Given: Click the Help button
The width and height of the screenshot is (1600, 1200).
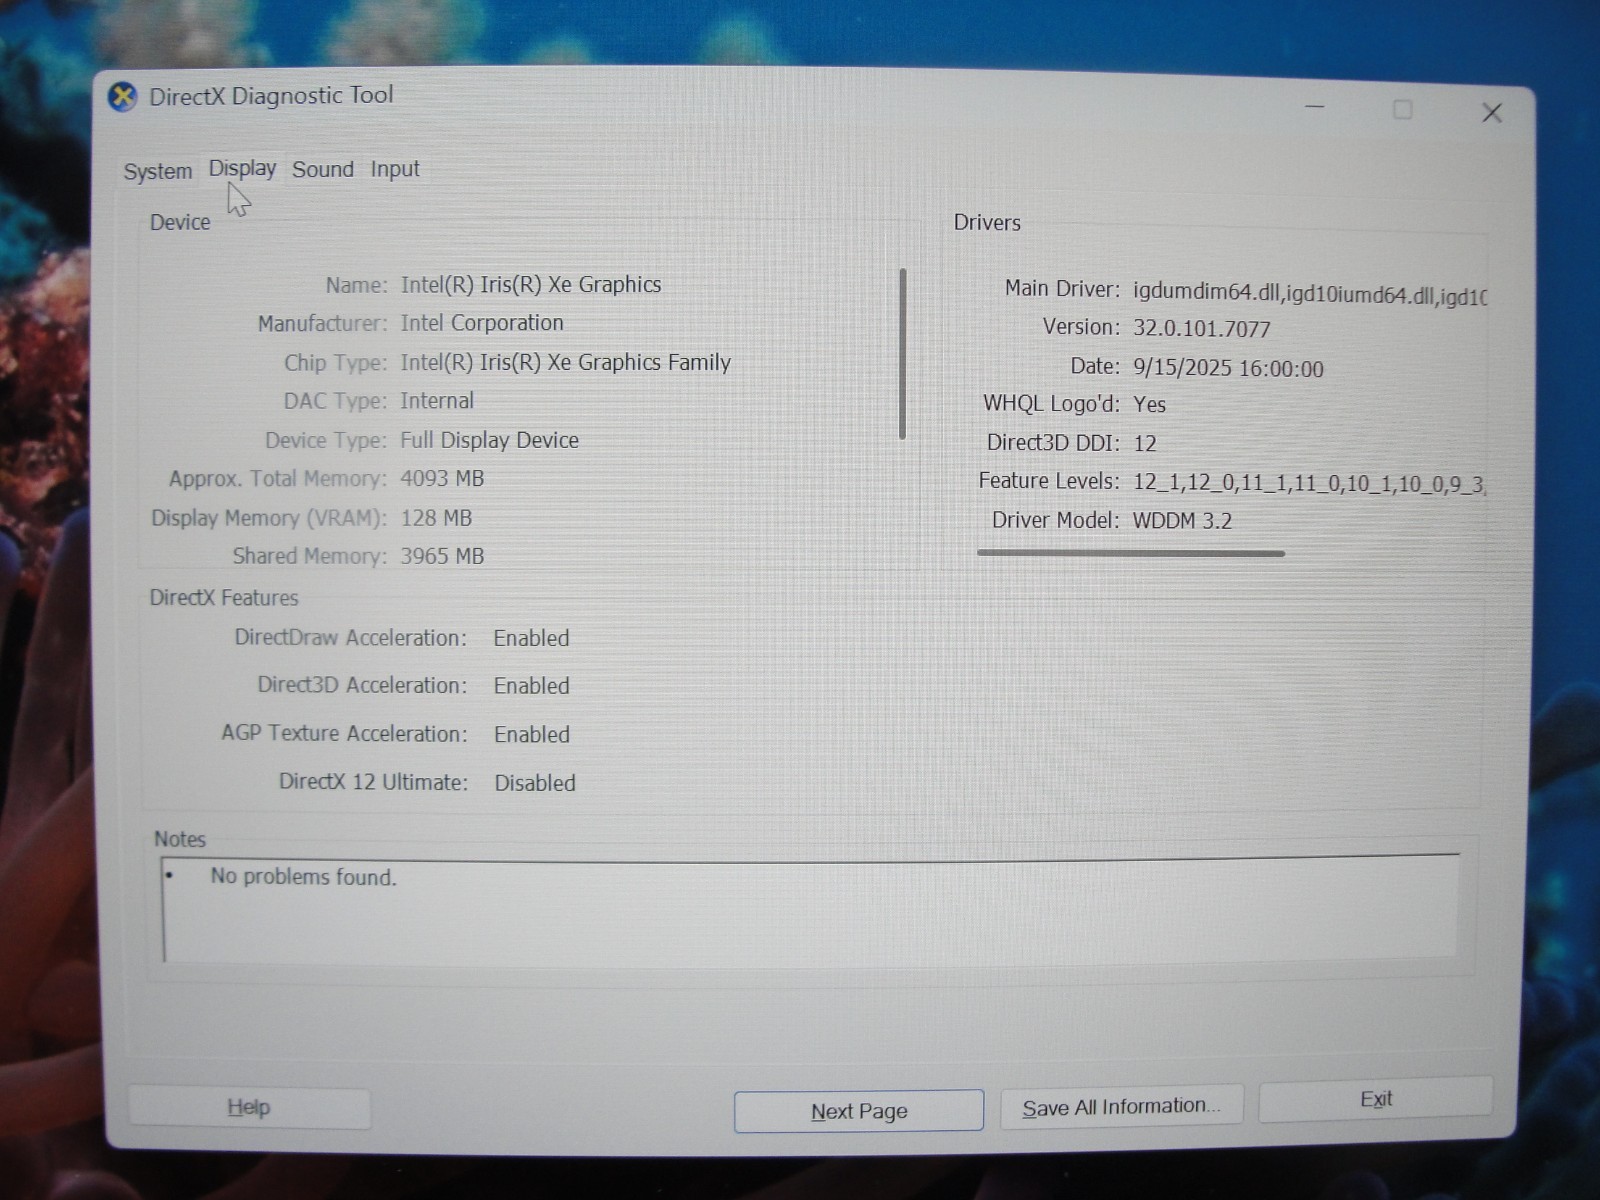Looking at the screenshot, I should pyautogui.click(x=249, y=1107).
